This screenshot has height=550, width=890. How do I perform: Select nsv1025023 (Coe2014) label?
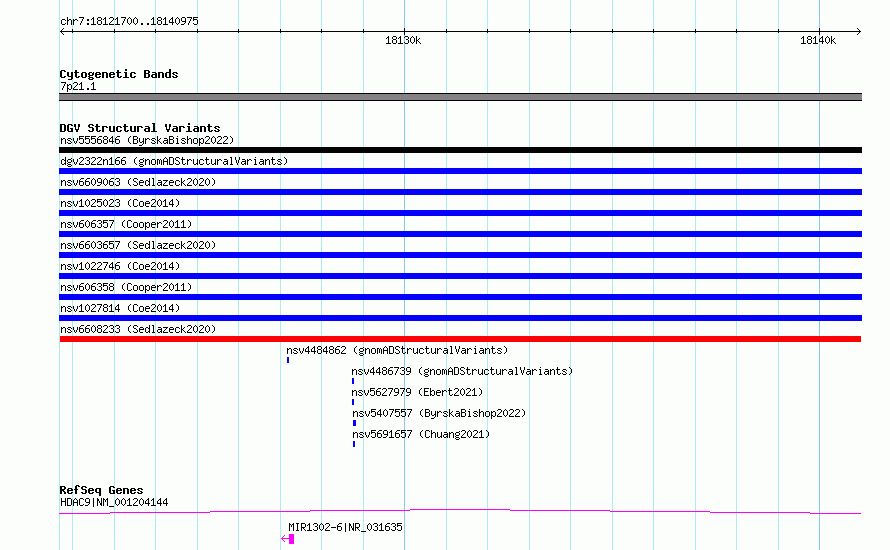tap(120, 203)
